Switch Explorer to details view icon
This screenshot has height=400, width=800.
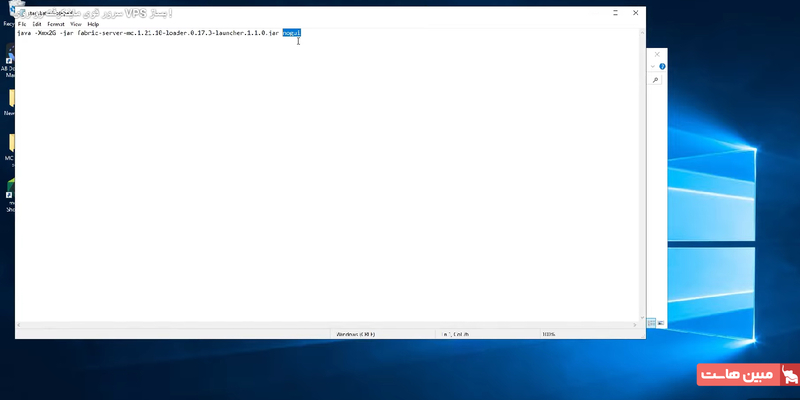[x=650, y=323]
